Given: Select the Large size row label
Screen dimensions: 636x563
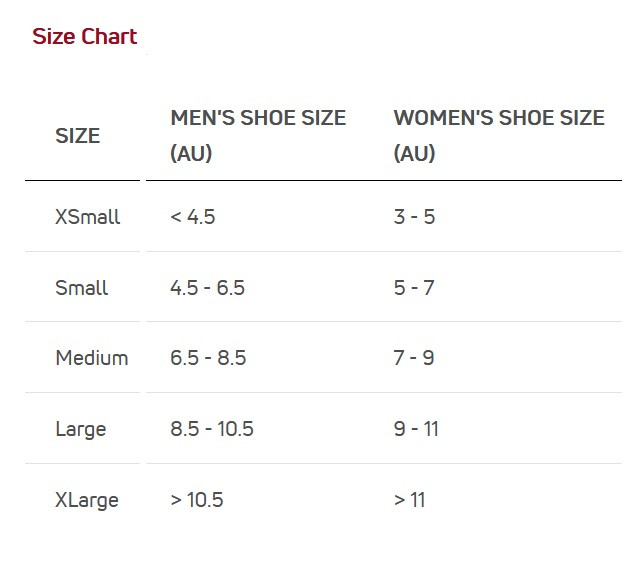Looking at the screenshot, I should 81,429.
